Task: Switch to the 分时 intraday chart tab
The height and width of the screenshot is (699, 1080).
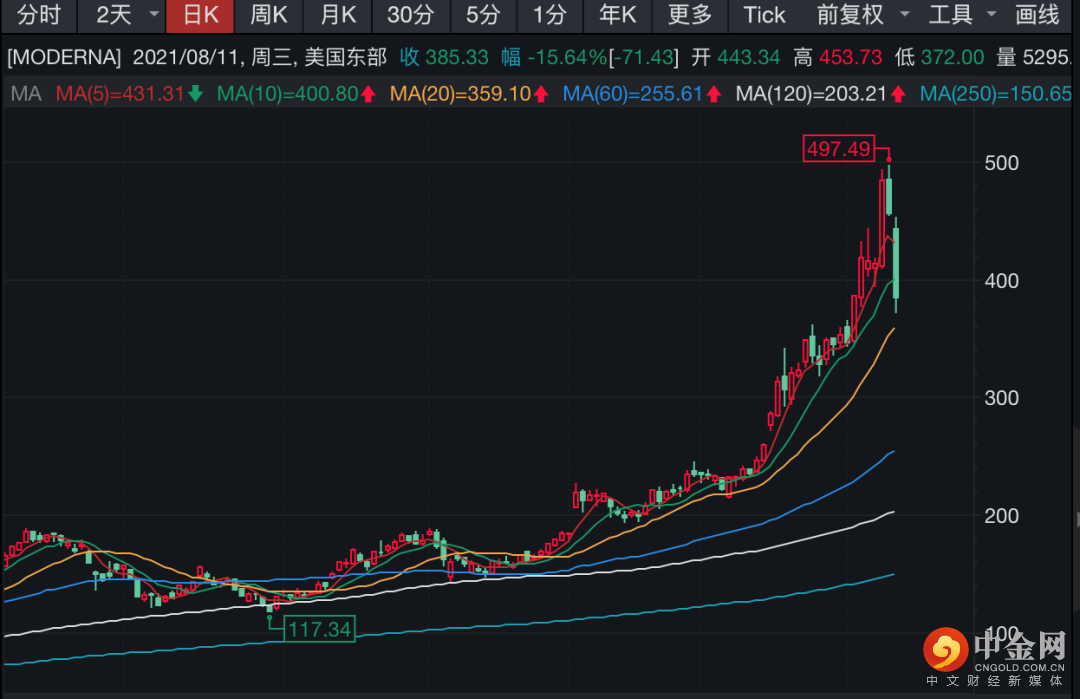Action: click(x=39, y=15)
